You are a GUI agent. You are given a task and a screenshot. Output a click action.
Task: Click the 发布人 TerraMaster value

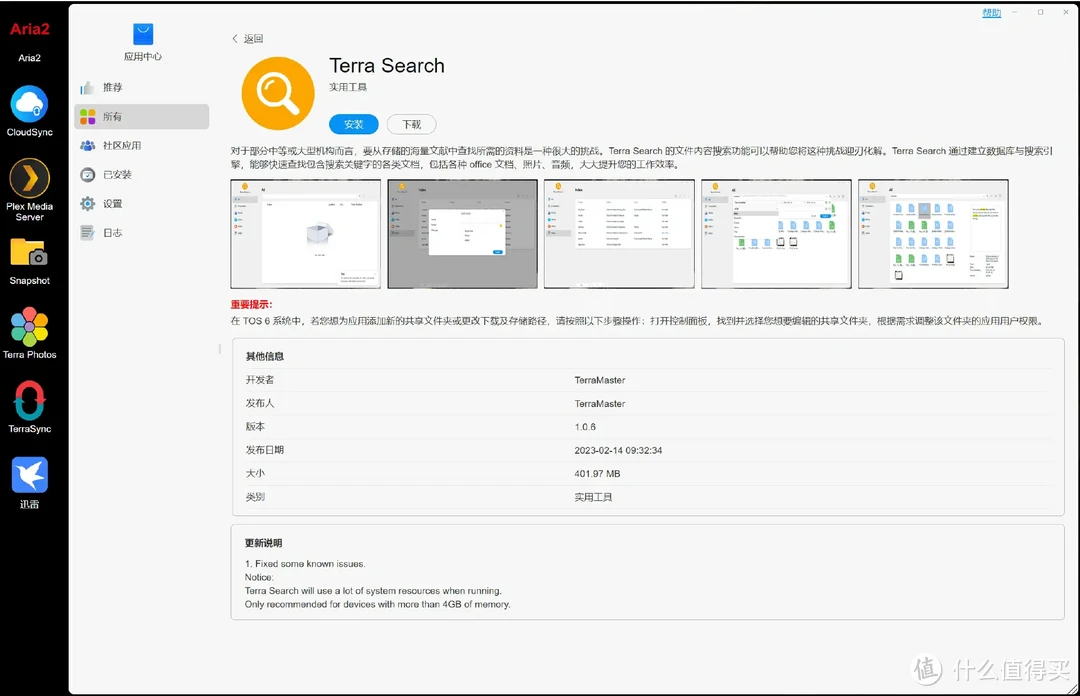coord(600,403)
